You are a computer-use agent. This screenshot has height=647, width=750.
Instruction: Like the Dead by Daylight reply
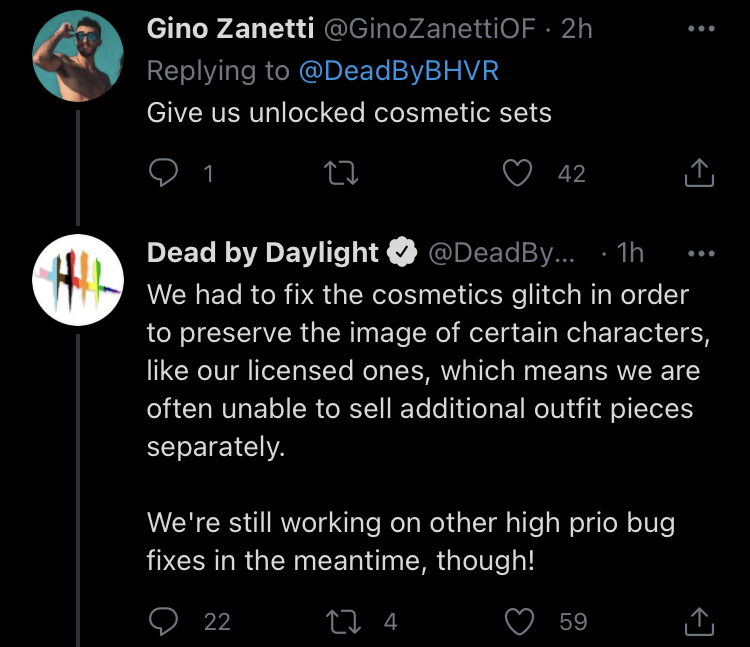tap(519, 621)
